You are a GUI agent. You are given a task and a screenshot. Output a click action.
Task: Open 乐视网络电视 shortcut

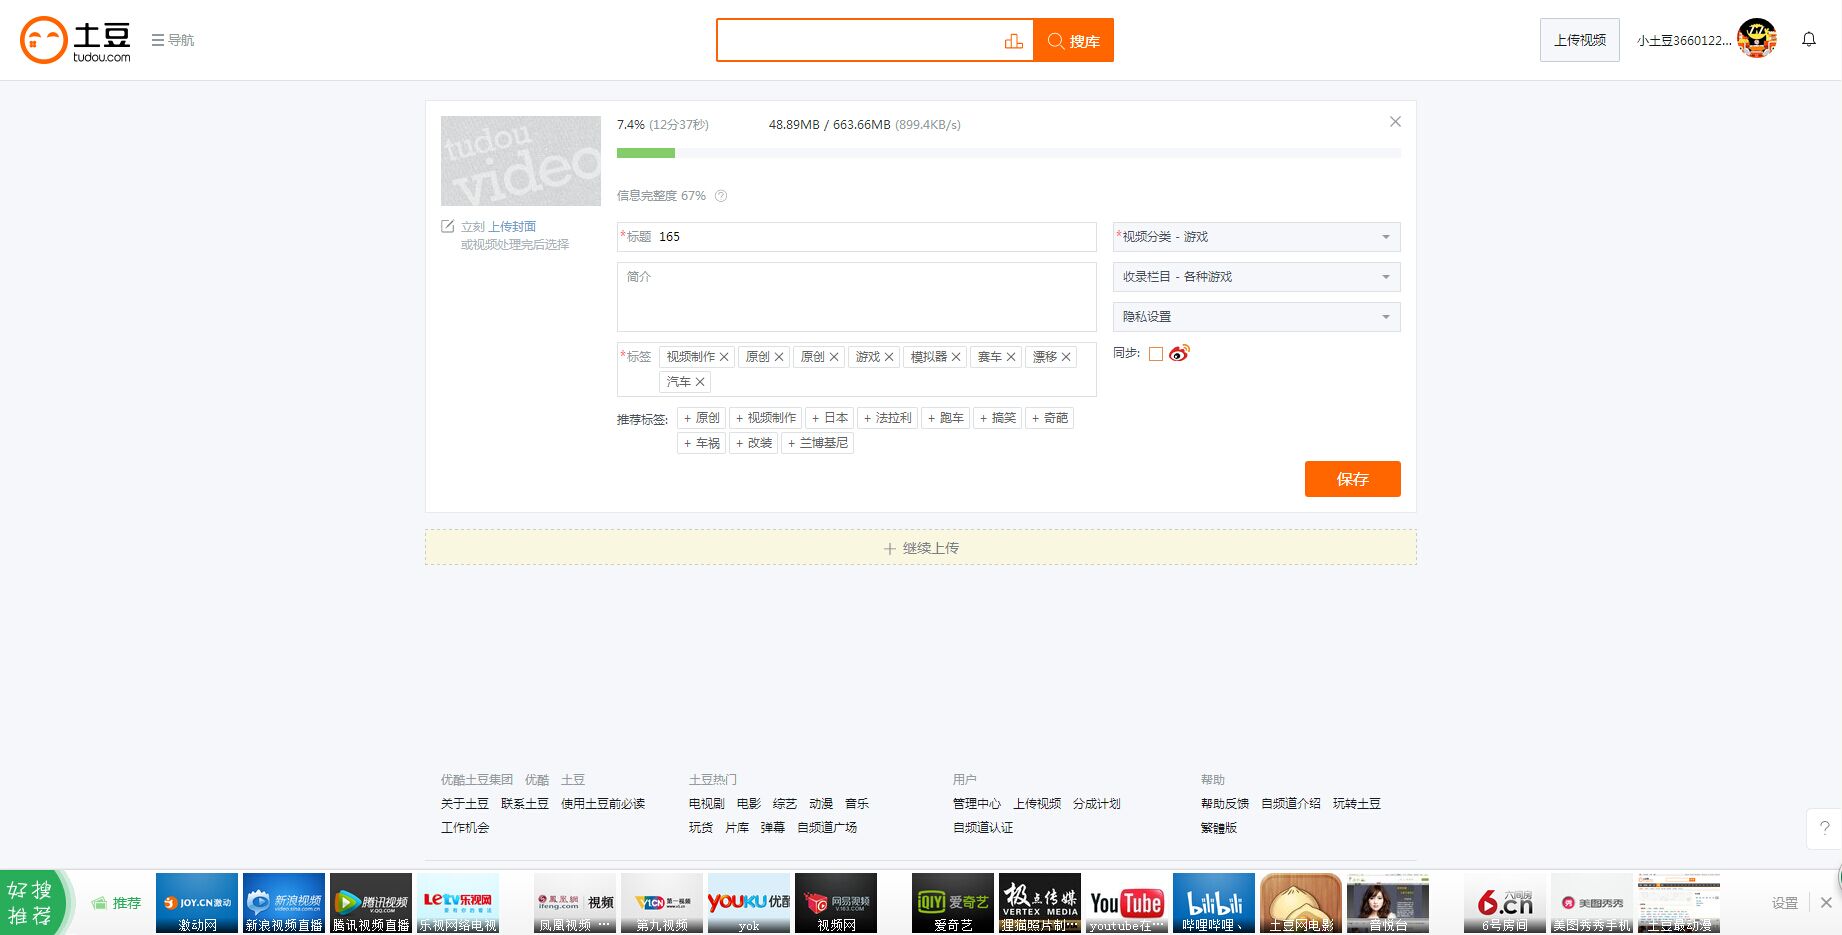[x=458, y=903]
